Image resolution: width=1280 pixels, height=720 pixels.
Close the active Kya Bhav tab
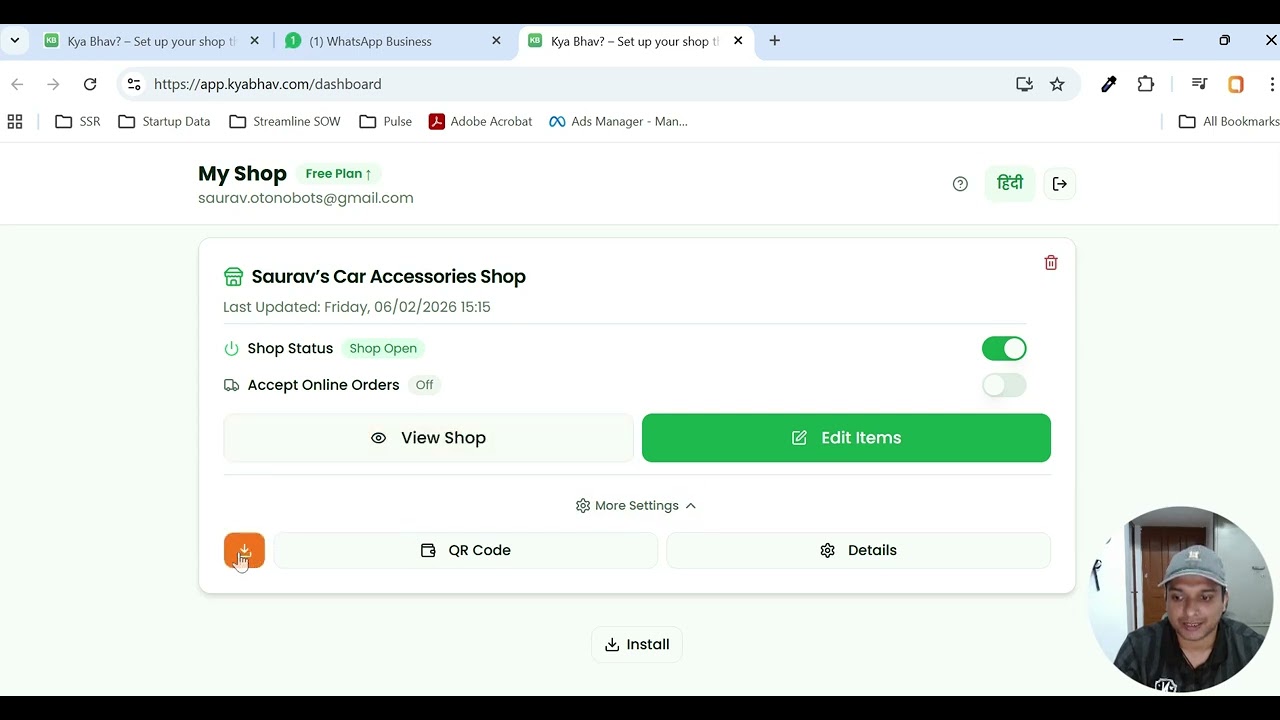click(738, 41)
